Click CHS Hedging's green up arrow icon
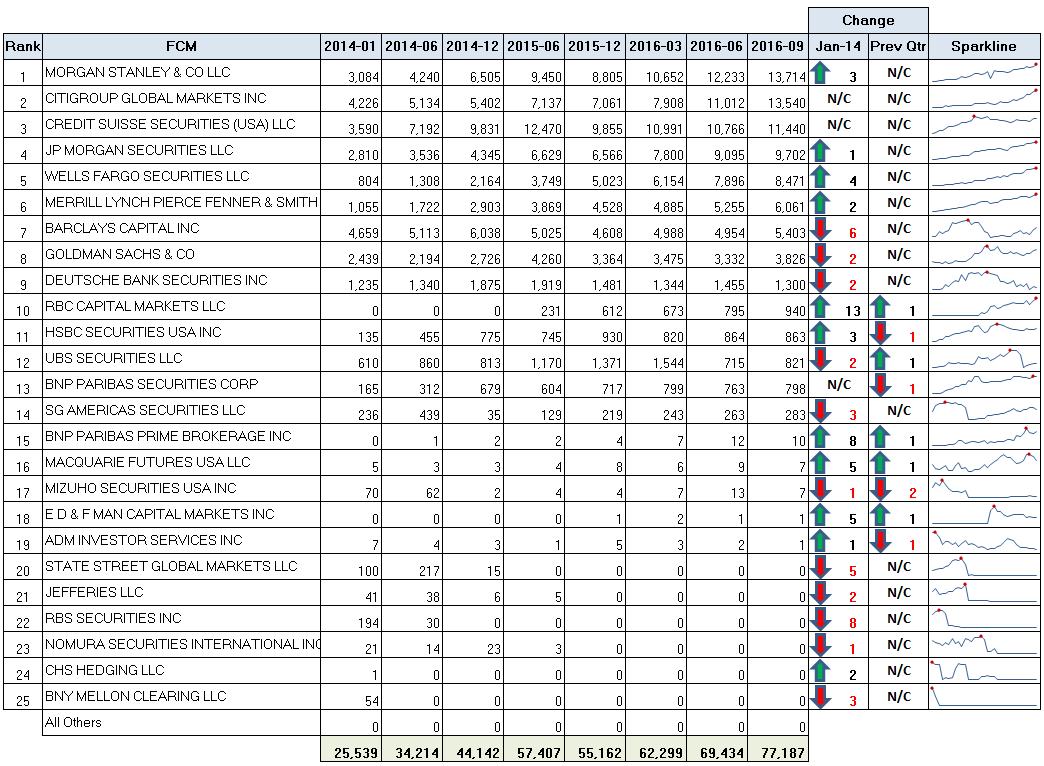The height and width of the screenshot is (766, 1044). tap(820, 670)
